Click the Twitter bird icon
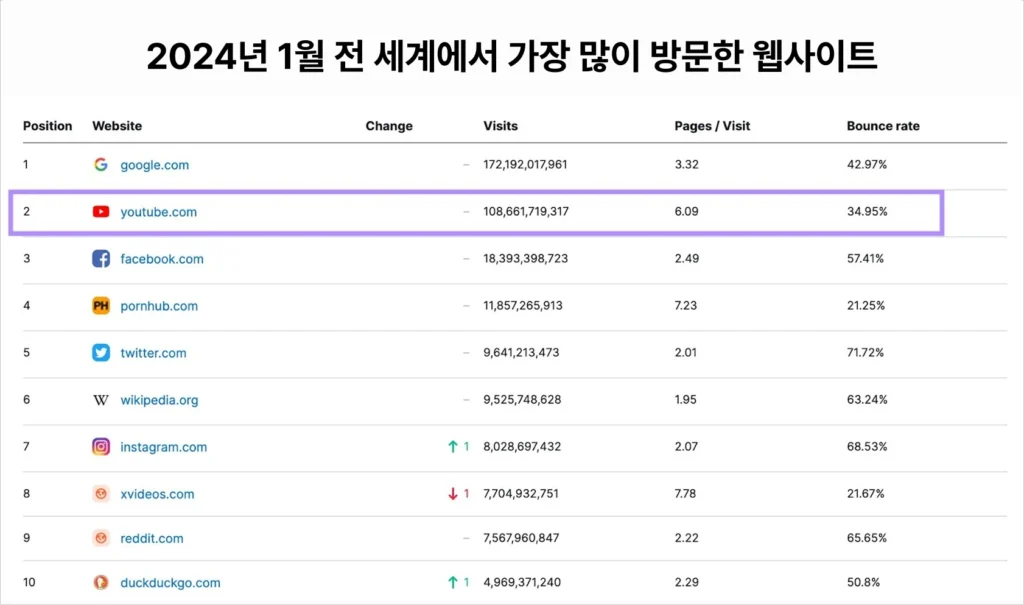 101,353
